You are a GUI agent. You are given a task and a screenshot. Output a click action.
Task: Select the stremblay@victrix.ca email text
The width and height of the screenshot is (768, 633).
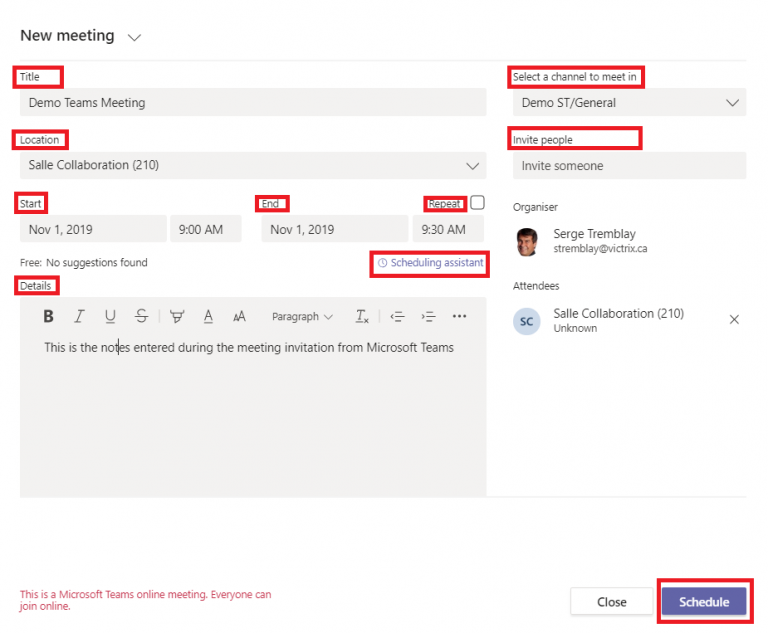tap(600, 248)
